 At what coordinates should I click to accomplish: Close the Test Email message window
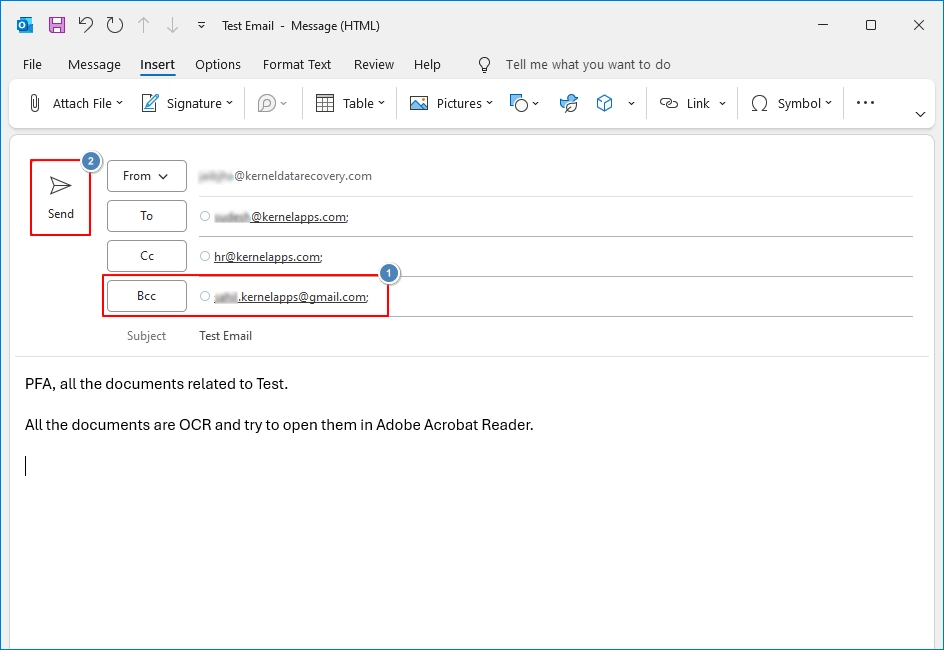click(919, 25)
